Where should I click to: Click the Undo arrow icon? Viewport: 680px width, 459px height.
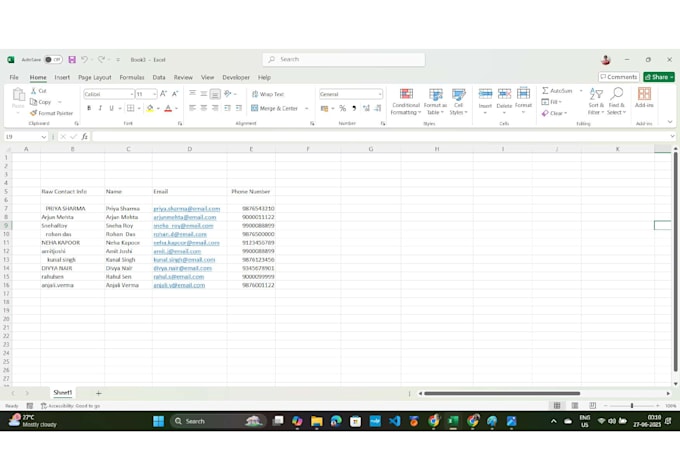click(x=84, y=59)
